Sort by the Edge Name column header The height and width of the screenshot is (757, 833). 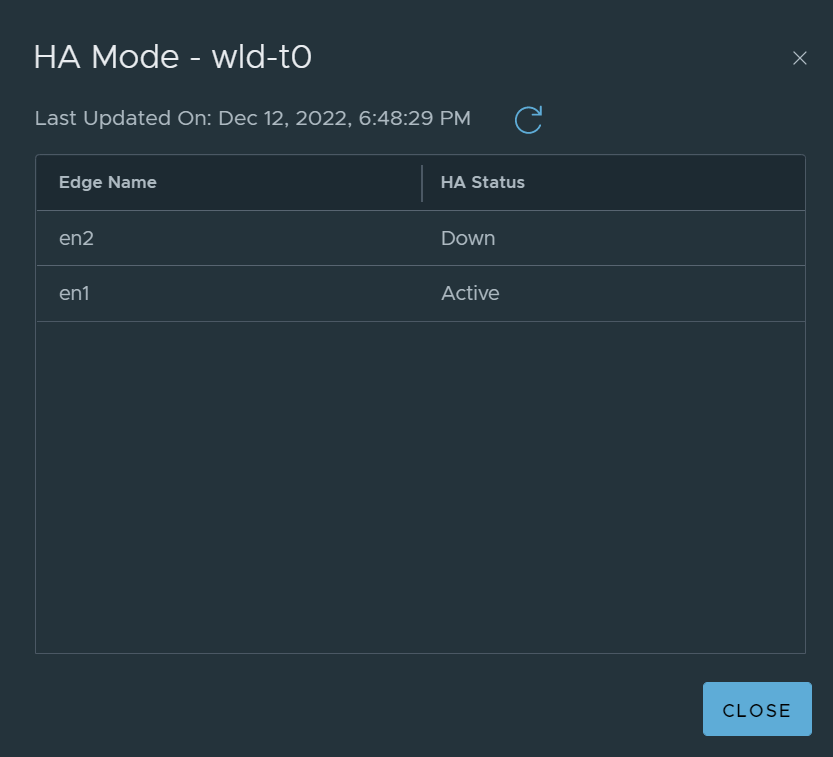click(108, 182)
